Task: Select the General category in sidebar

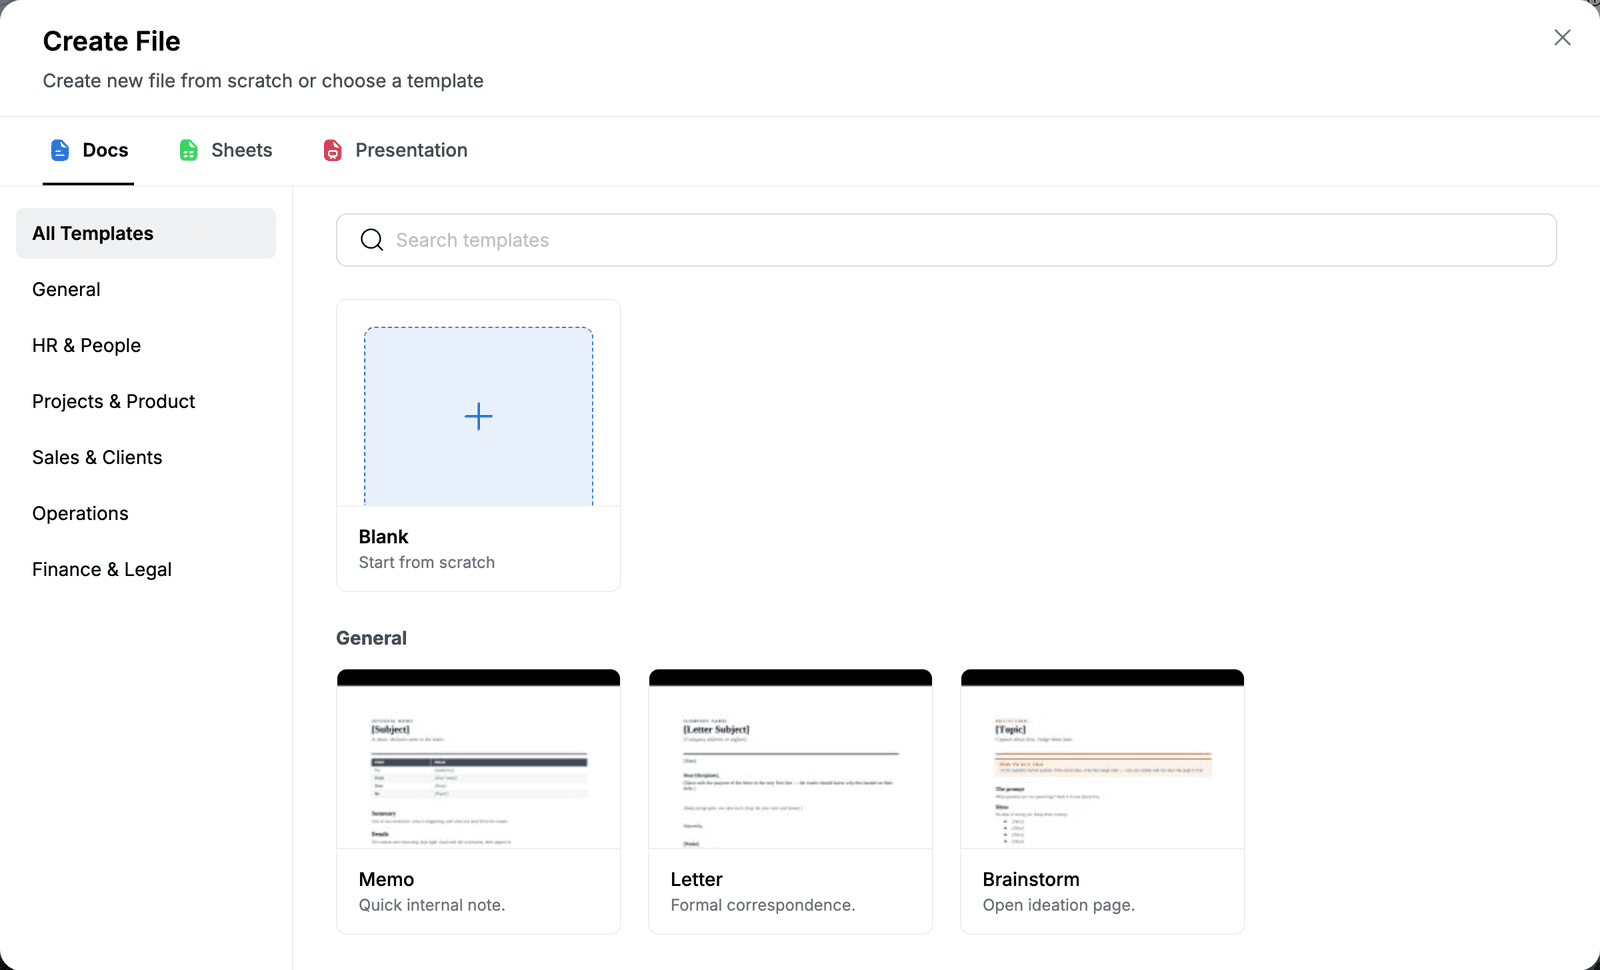Action: pyautogui.click(x=146, y=289)
